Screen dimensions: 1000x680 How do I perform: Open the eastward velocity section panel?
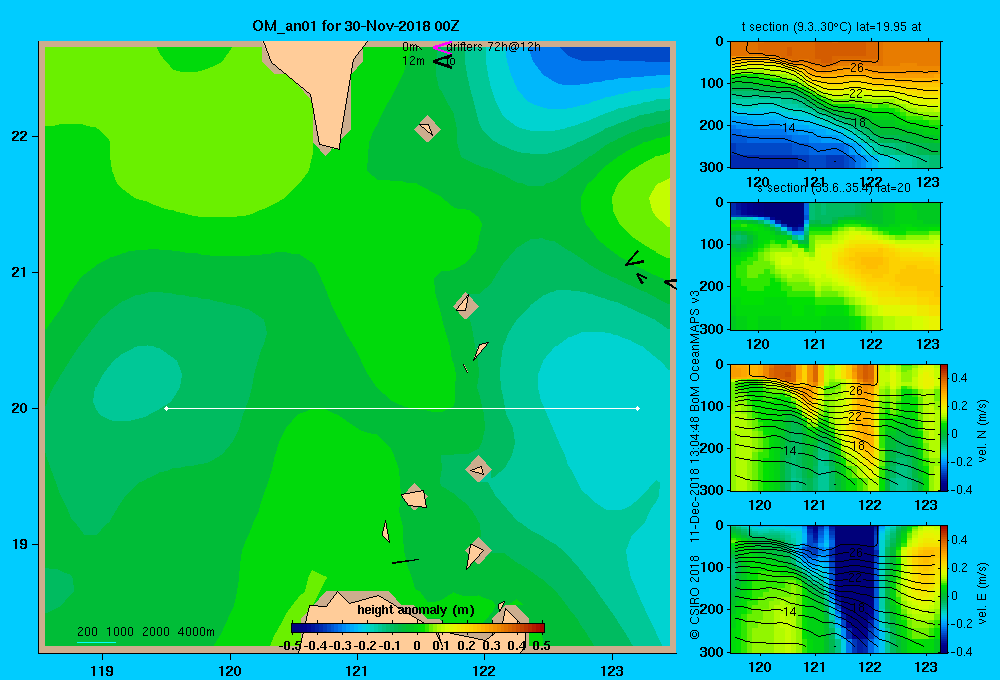(x=835, y=589)
